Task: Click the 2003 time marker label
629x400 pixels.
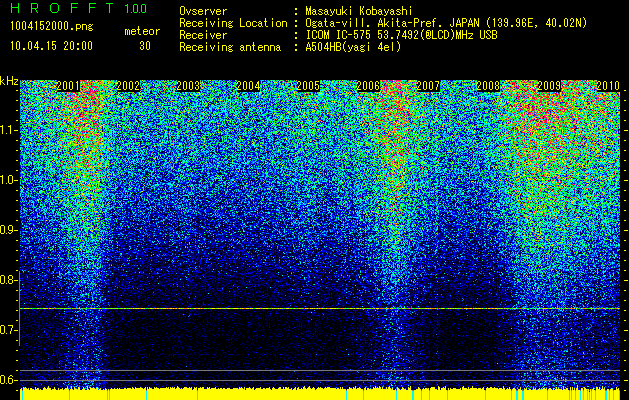Action: coord(188,86)
